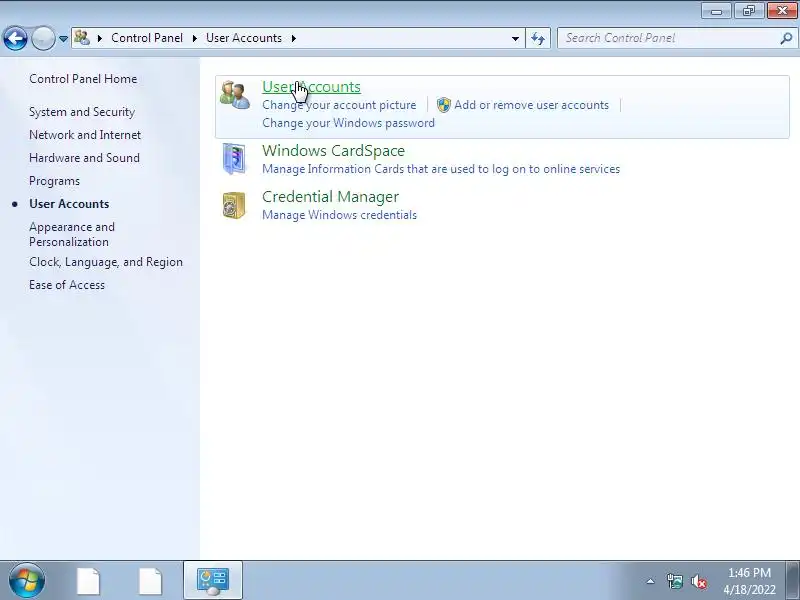Click Add or remove user accounts
Viewport: 800px width, 600px height.
(x=532, y=105)
